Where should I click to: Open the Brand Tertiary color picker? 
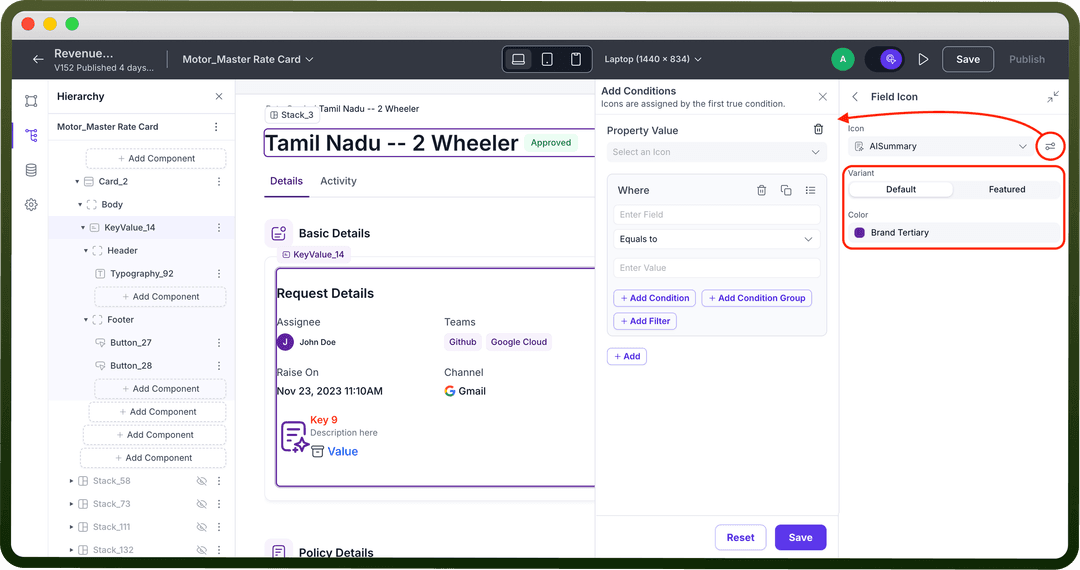[x=954, y=233]
